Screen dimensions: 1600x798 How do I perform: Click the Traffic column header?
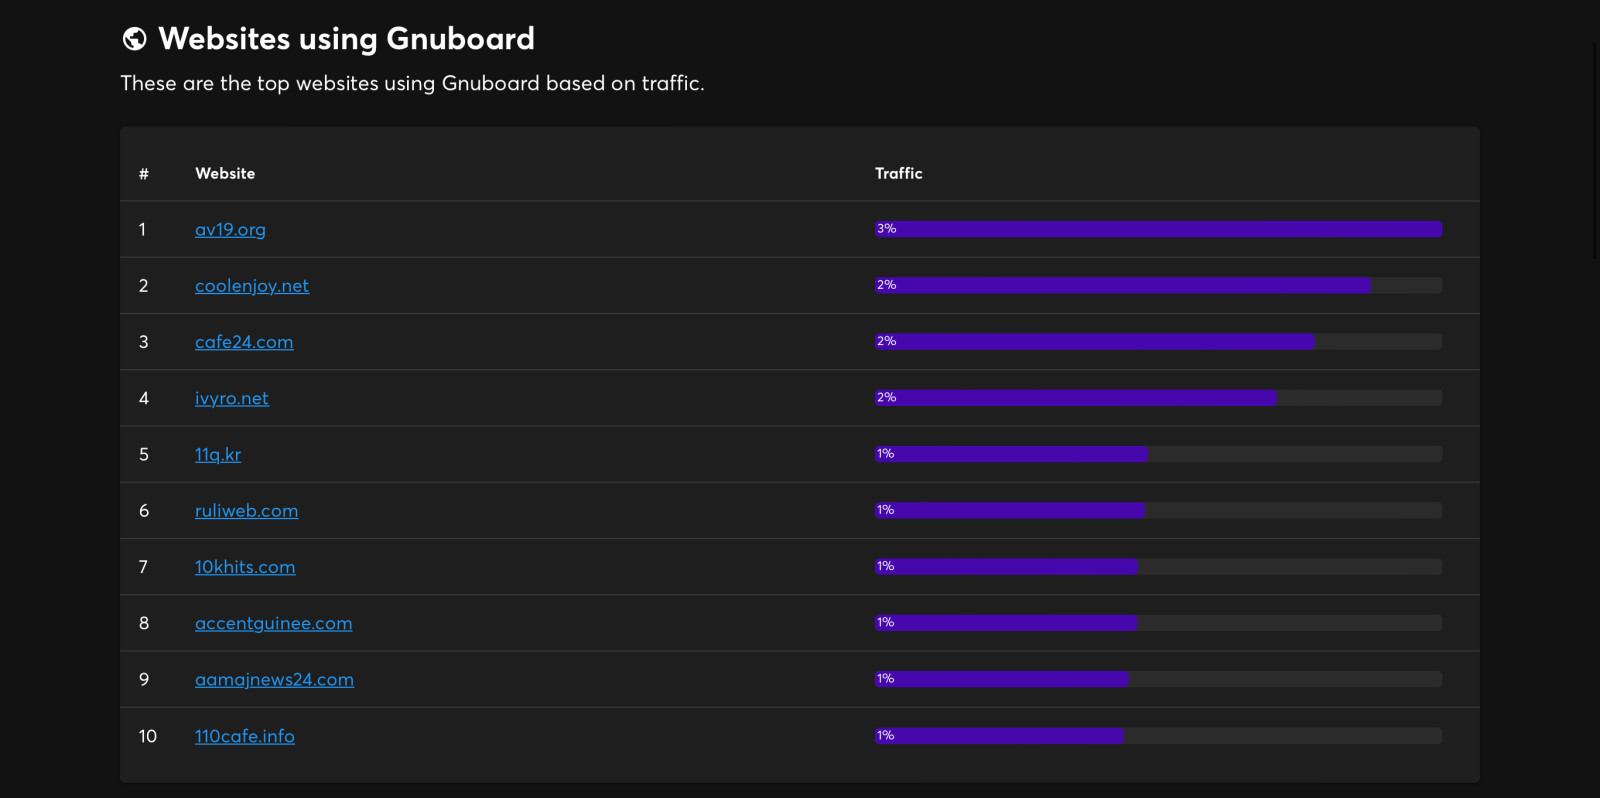coord(898,174)
